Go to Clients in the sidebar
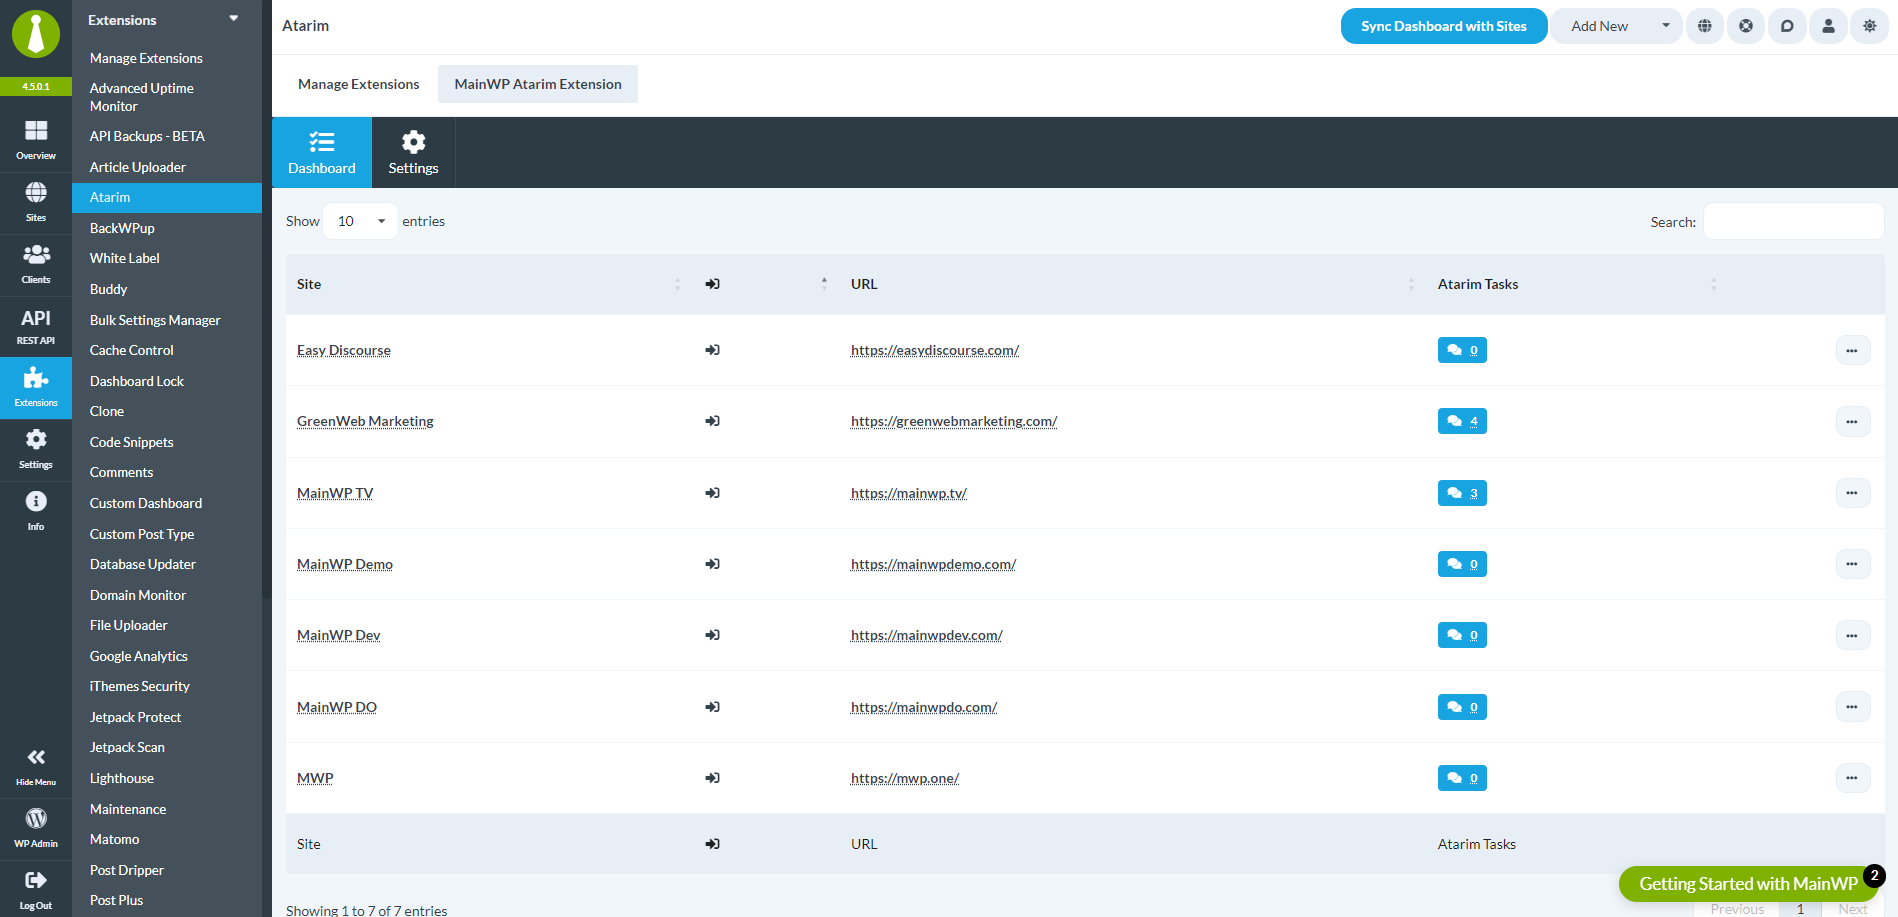This screenshot has width=1898, height=917. coord(36,264)
